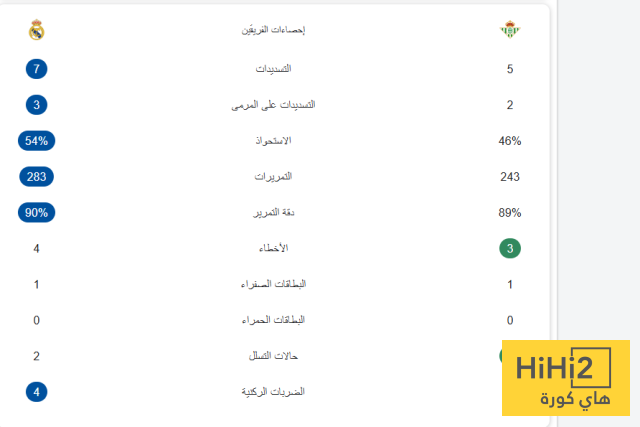This screenshot has width=640, height=427.
Task: Click the 243 passes value for Betis
Action: (x=510, y=177)
